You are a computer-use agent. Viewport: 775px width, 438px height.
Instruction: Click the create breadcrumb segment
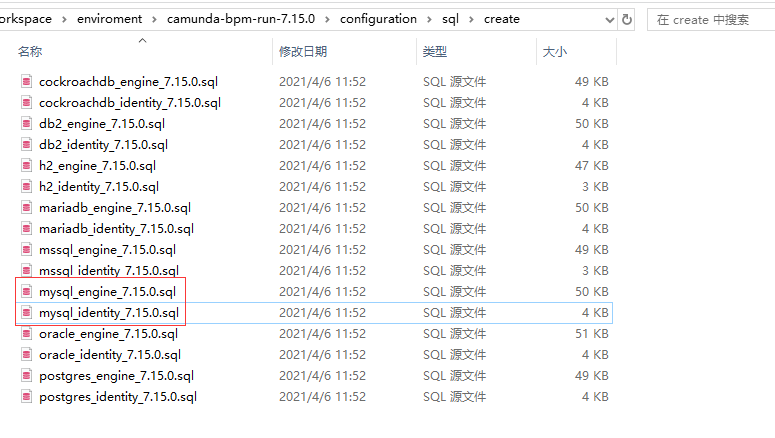coord(502,19)
